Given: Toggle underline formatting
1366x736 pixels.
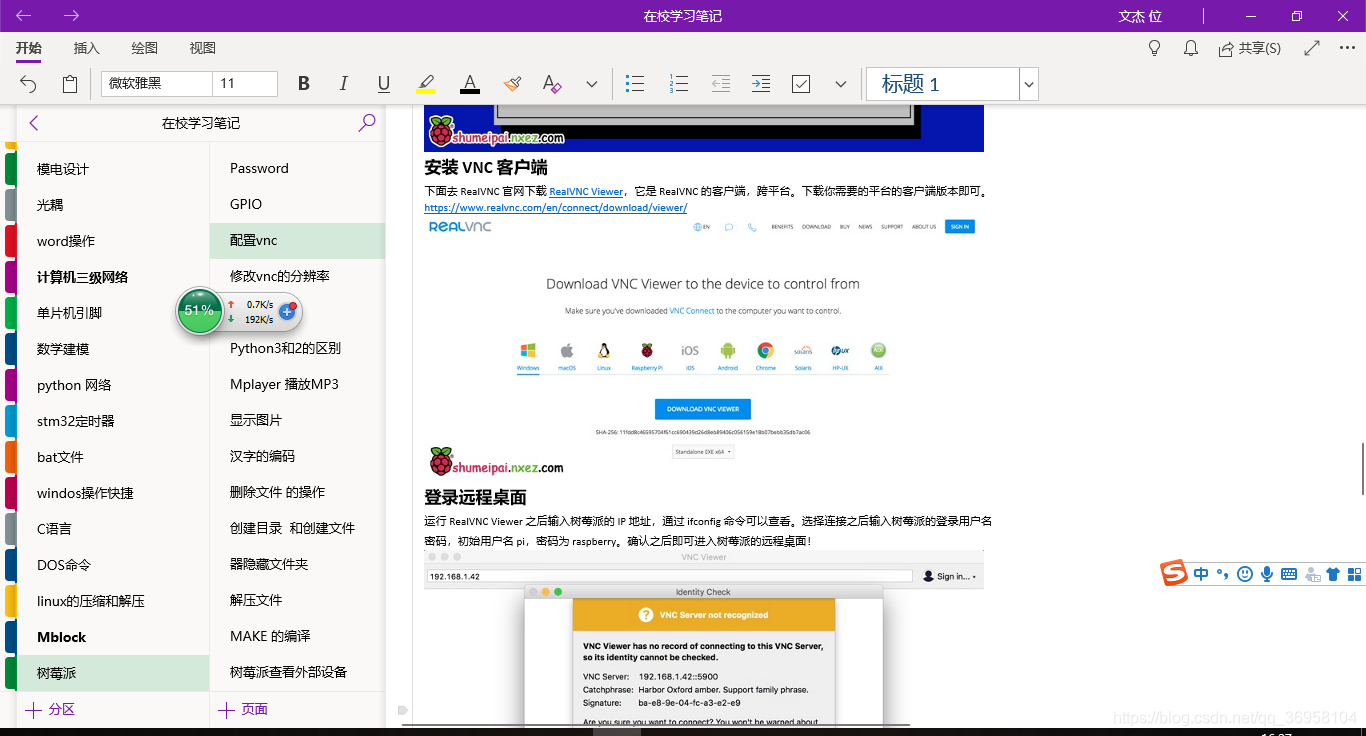Looking at the screenshot, I should [384, 84].
